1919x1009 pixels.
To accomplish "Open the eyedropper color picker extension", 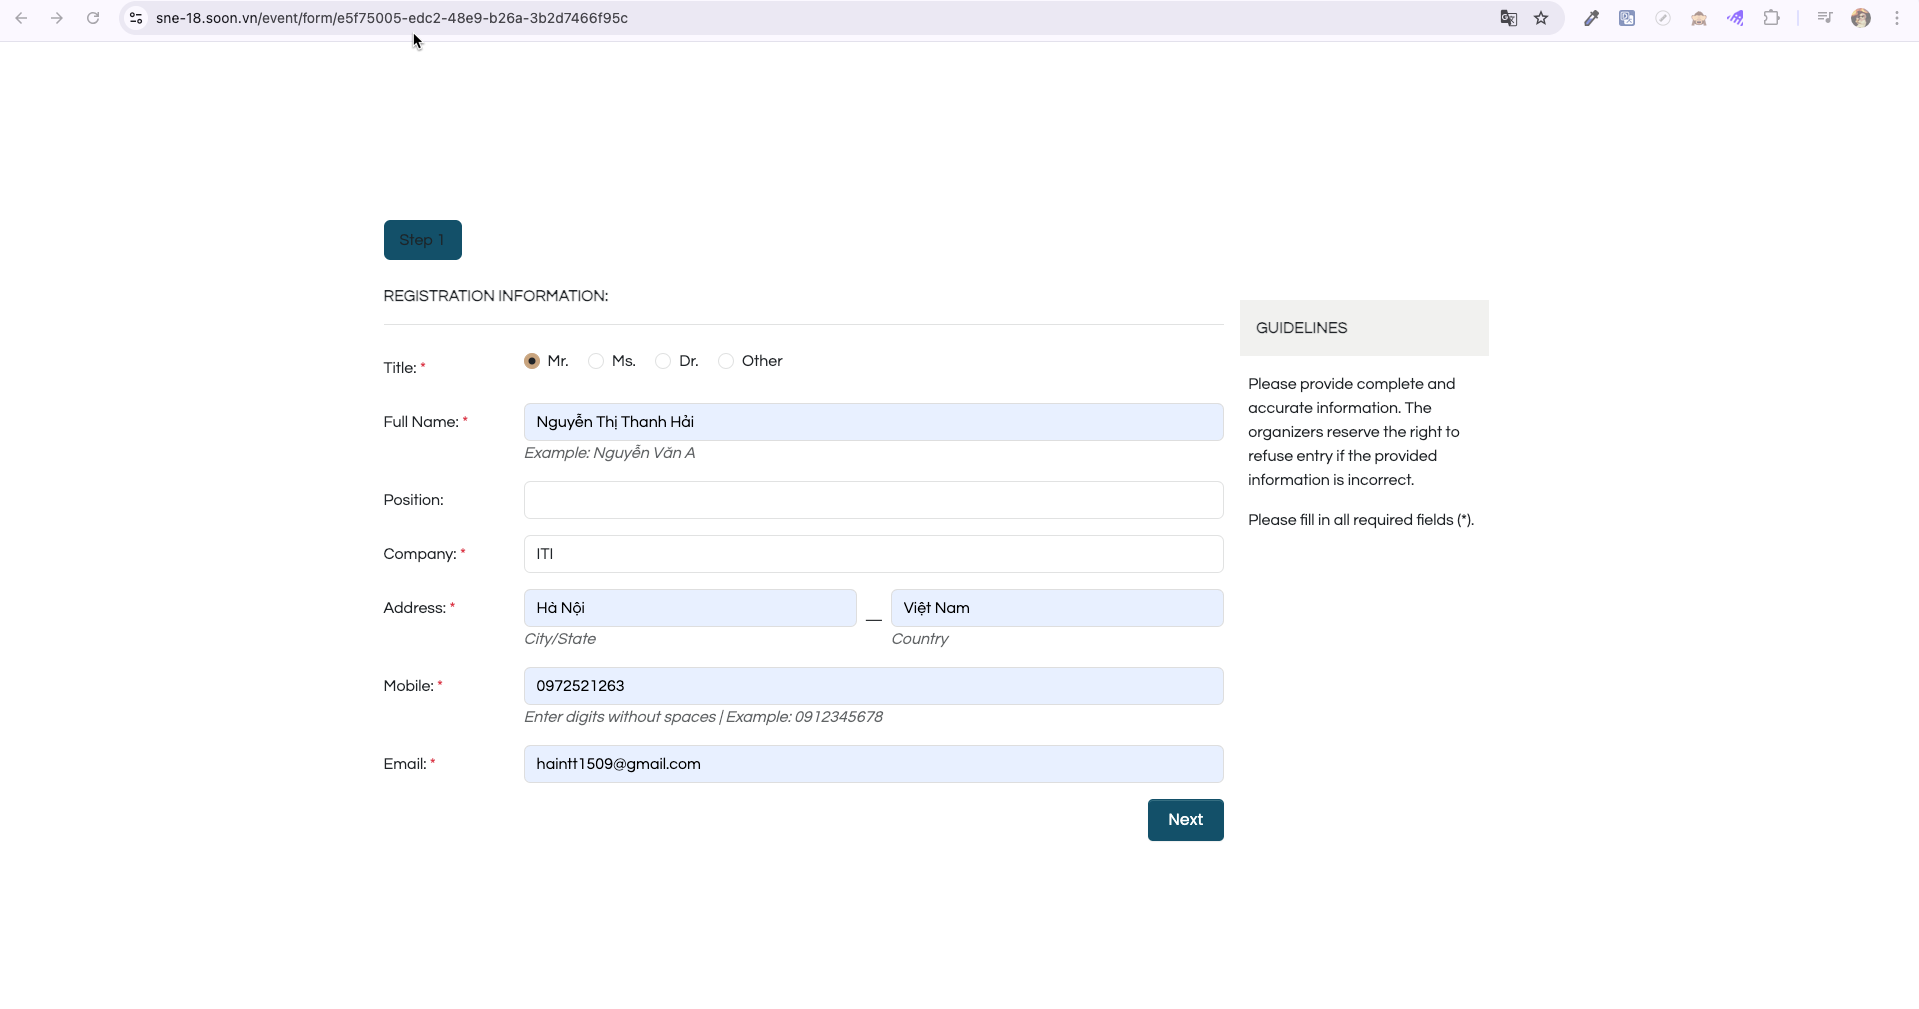I will coord(1591,18).
